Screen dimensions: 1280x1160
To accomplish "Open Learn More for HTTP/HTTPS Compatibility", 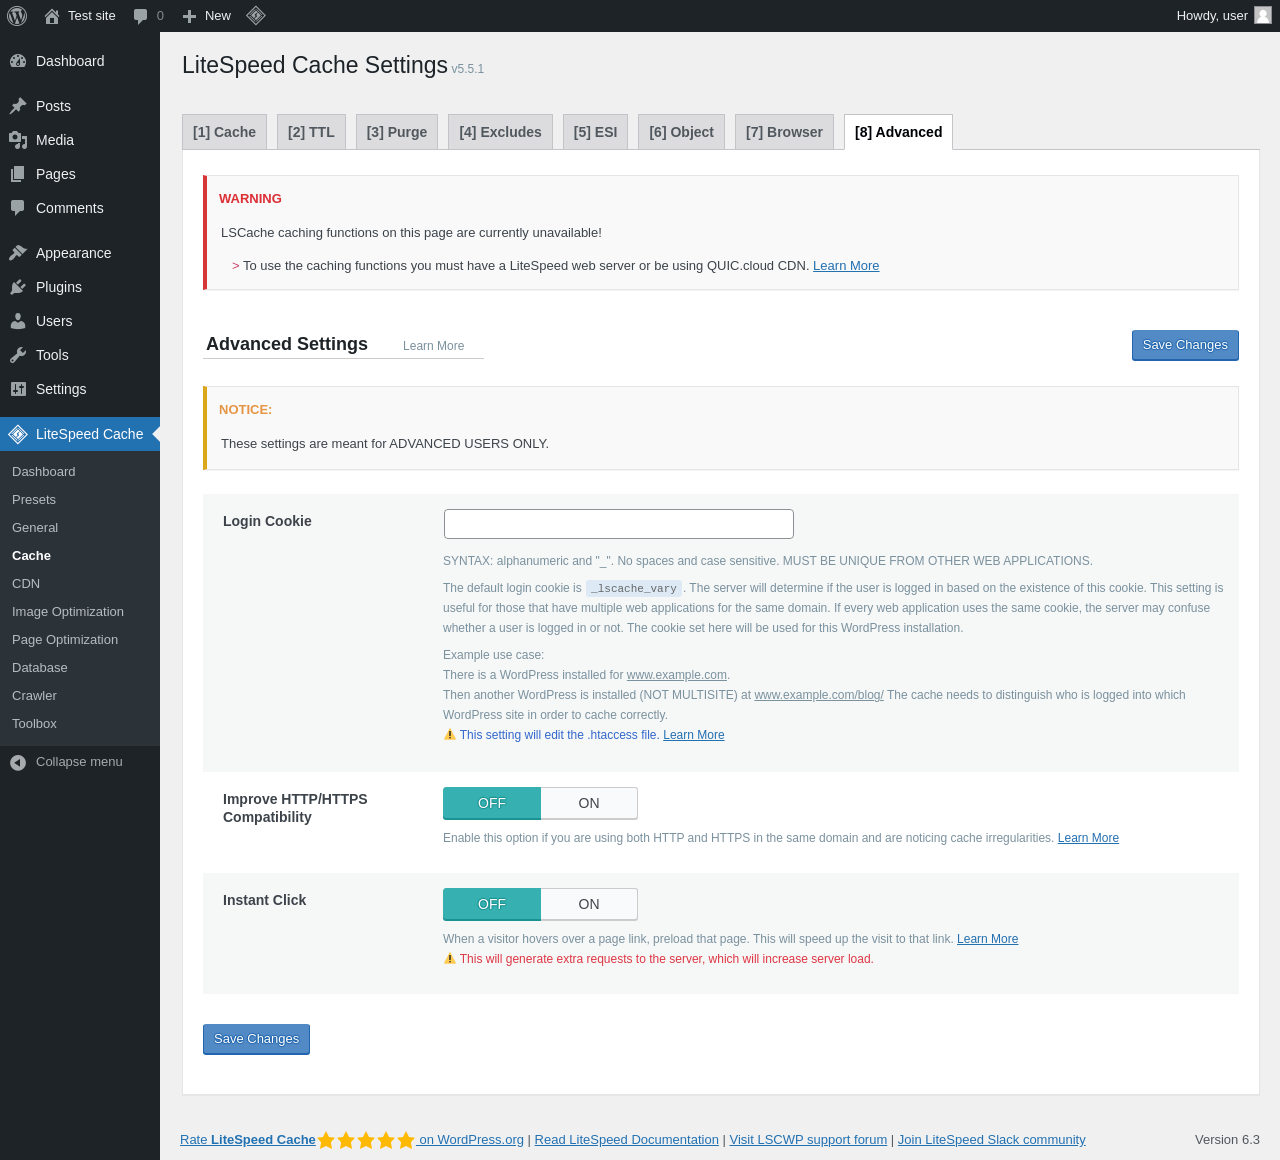I will click(1088, 838).
